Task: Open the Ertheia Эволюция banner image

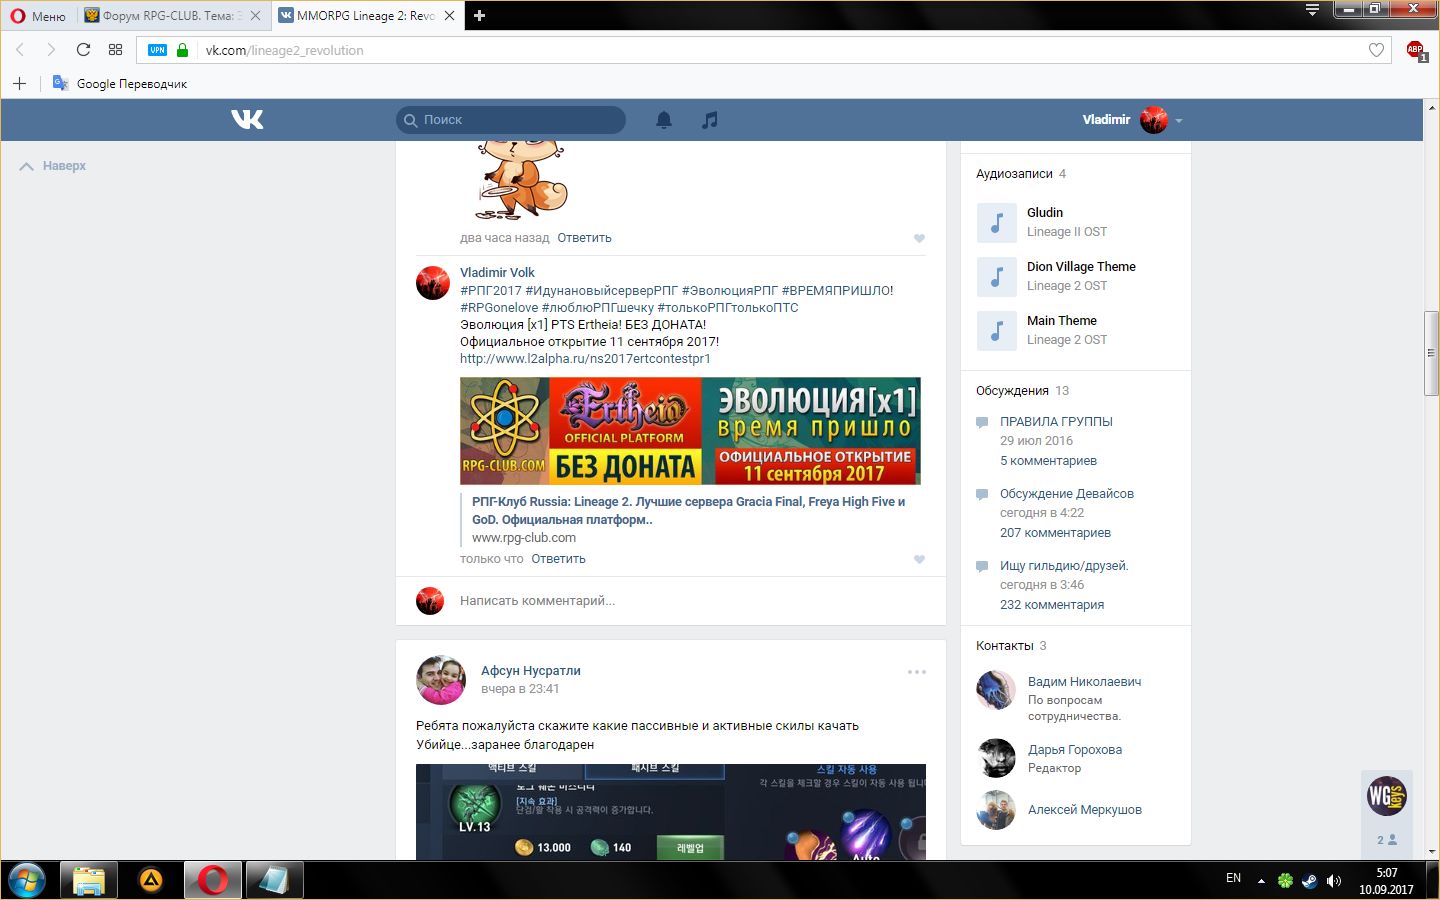Action: [x=690, y=431]
